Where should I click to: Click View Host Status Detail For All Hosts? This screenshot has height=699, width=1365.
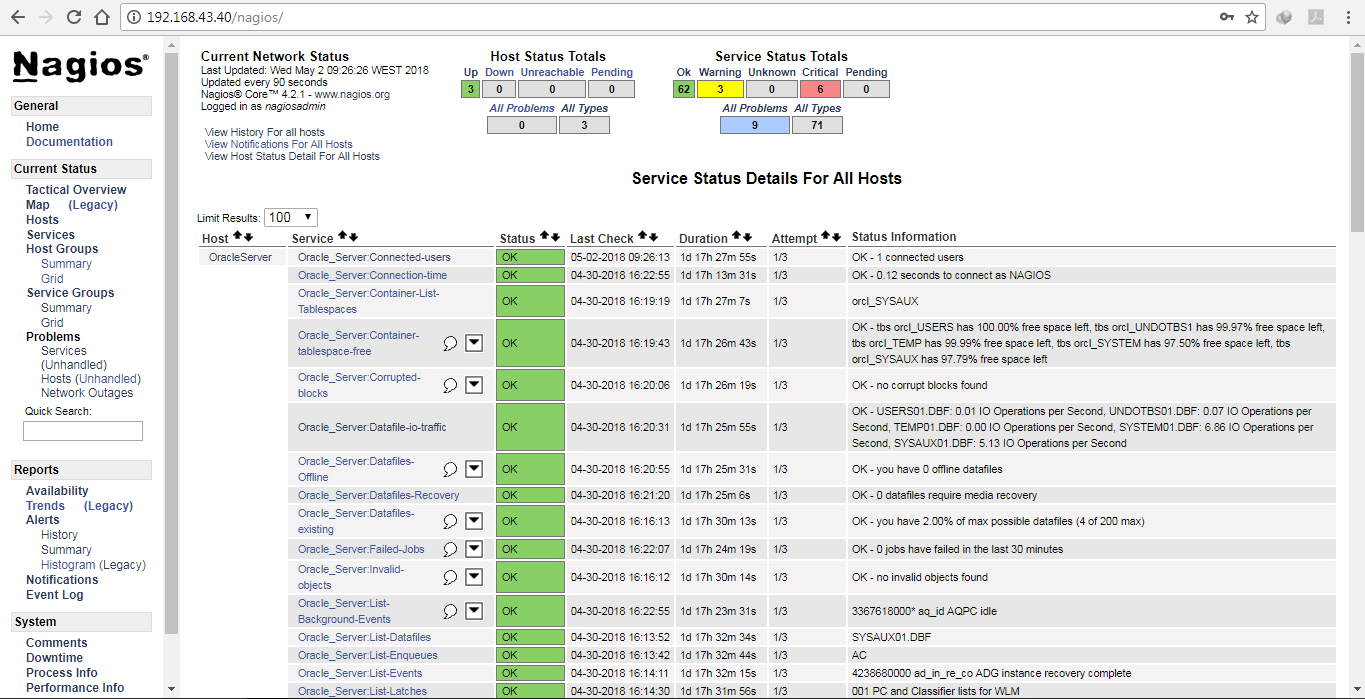tap(292, 156)
